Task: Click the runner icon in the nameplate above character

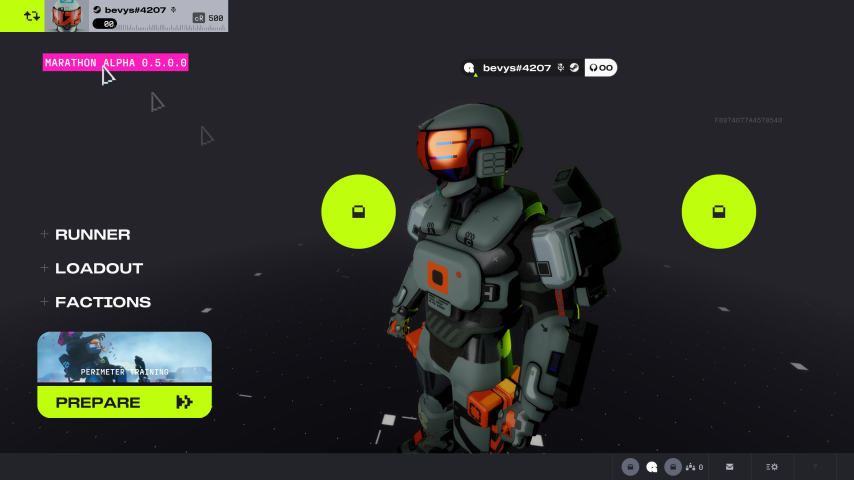Action: click(469, 68)
